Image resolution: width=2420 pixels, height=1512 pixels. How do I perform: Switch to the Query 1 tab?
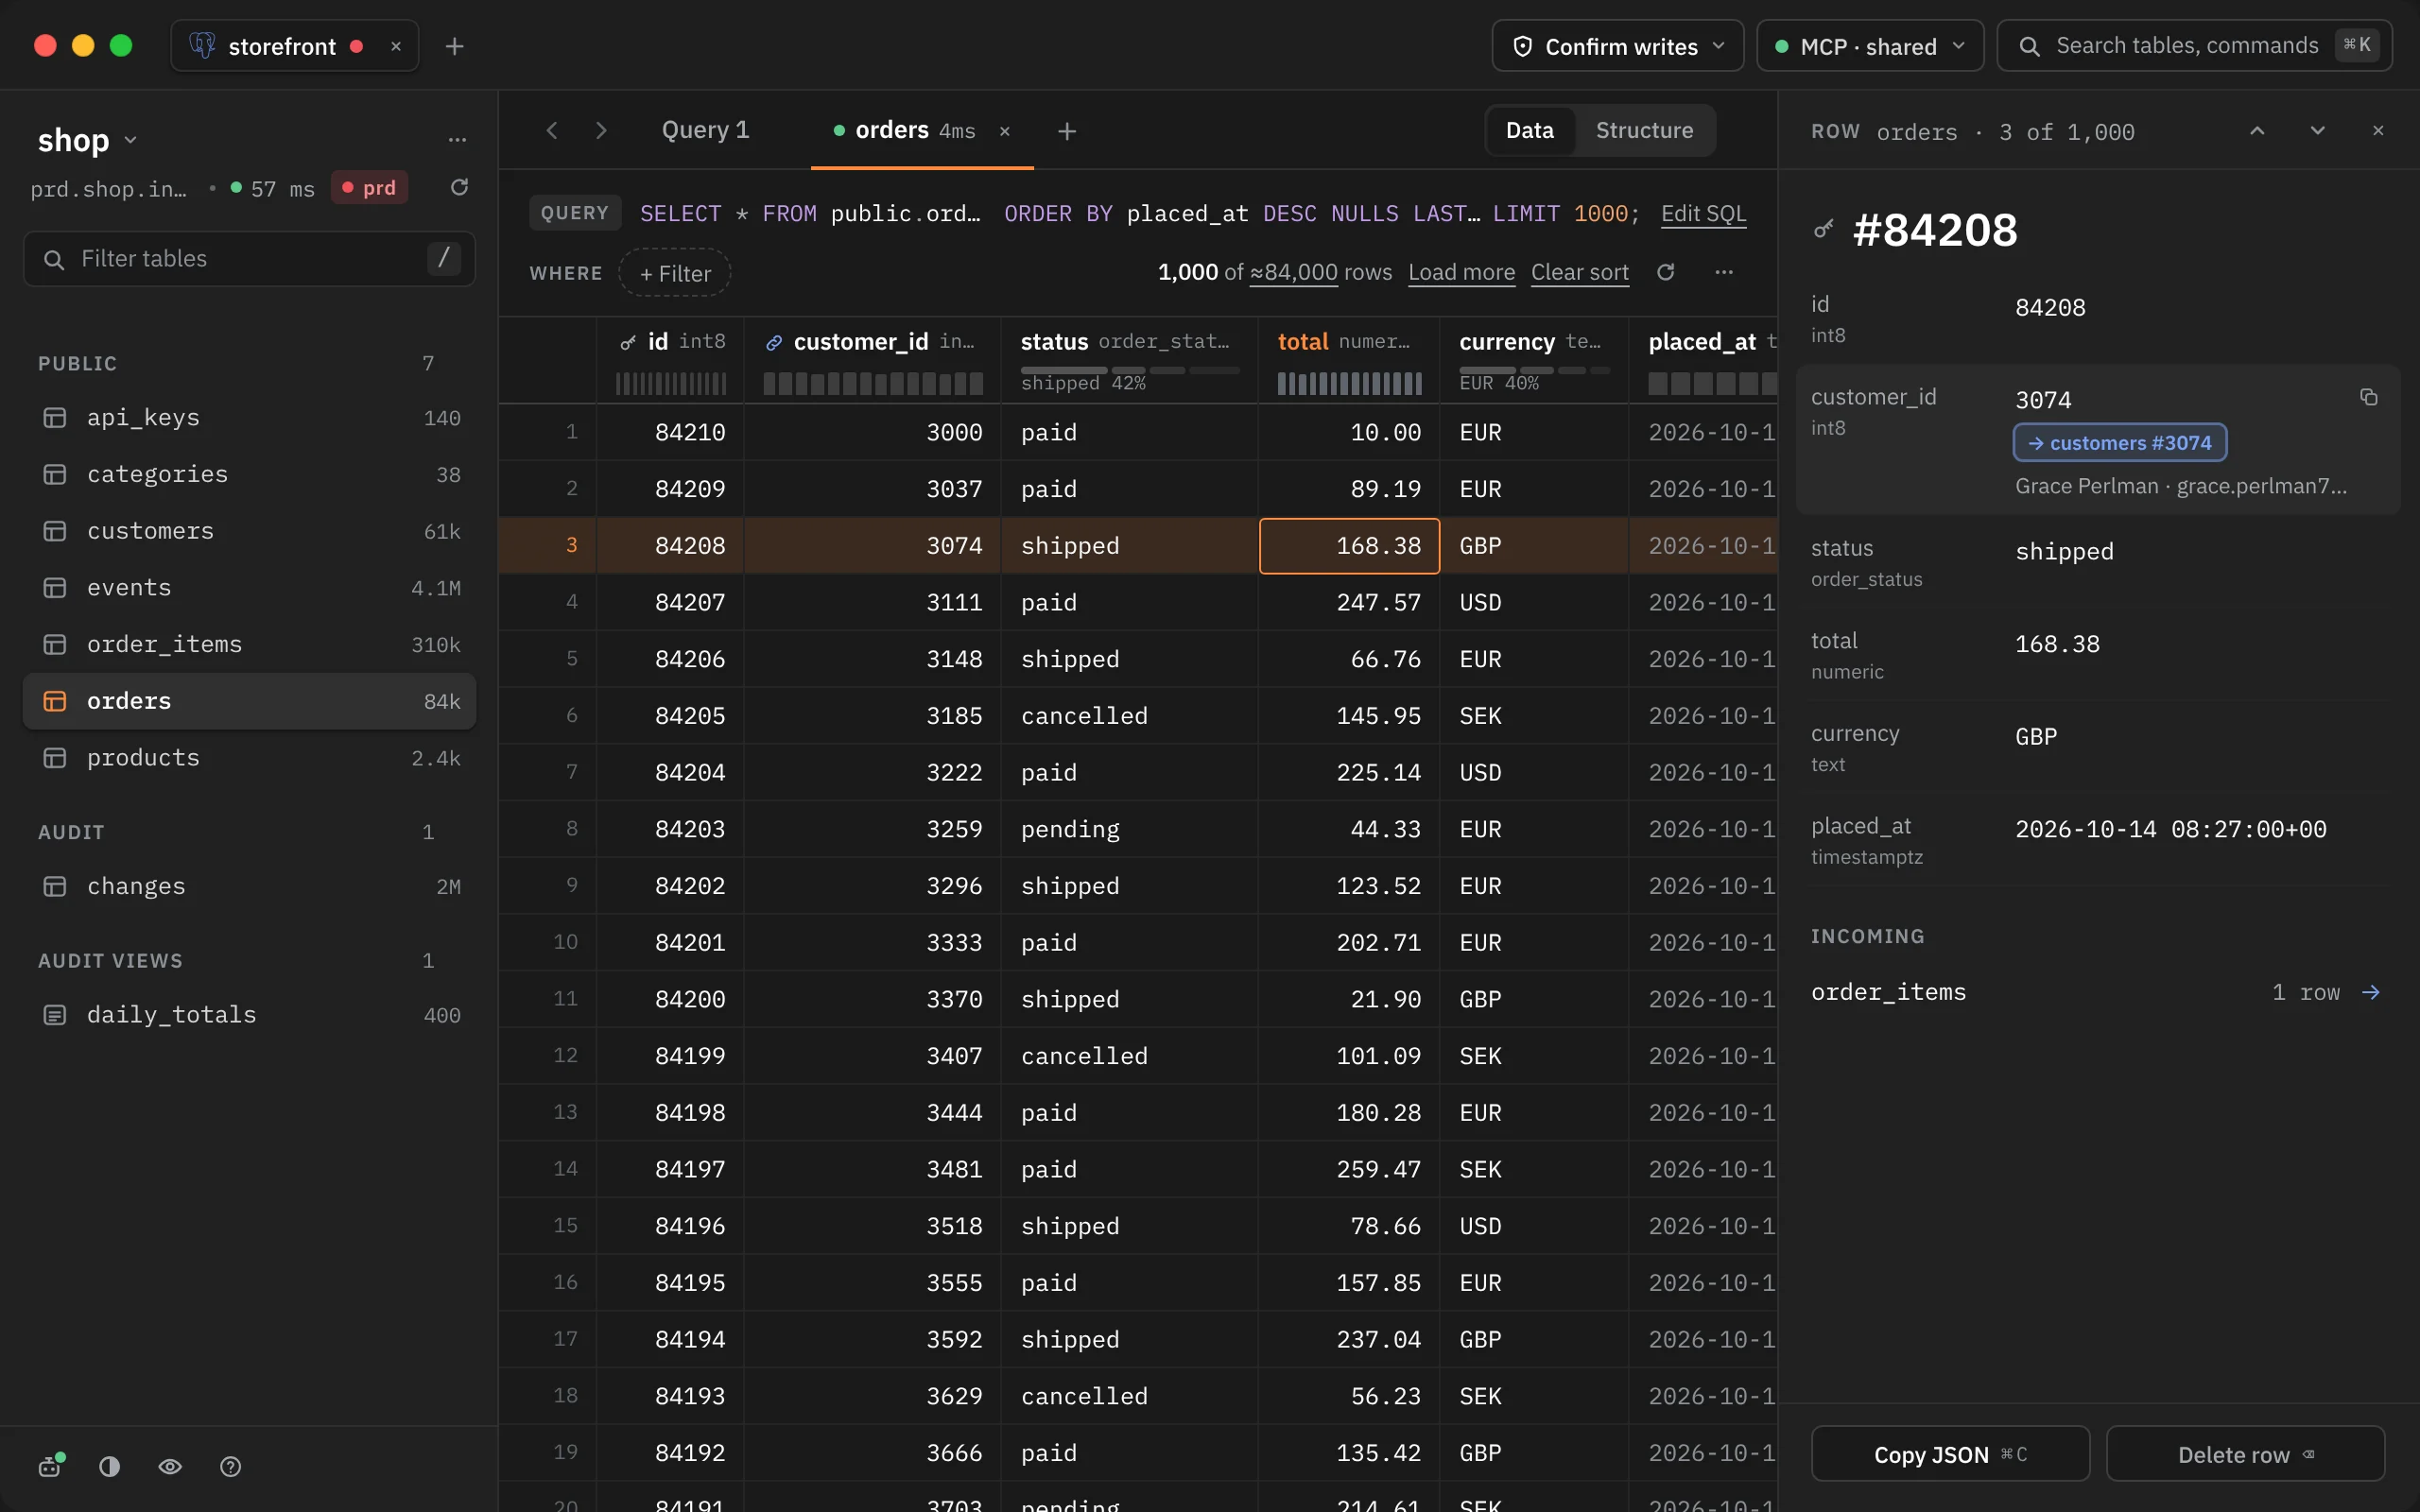705,130
